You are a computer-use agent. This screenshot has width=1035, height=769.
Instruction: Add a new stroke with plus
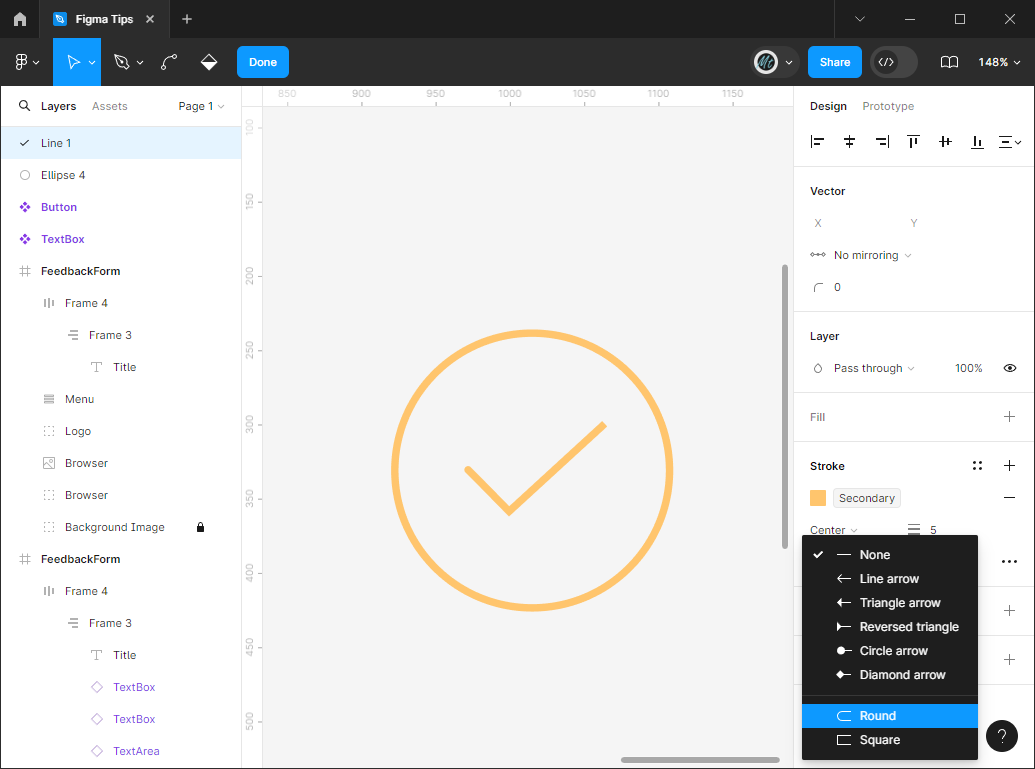pos(1009,465)
